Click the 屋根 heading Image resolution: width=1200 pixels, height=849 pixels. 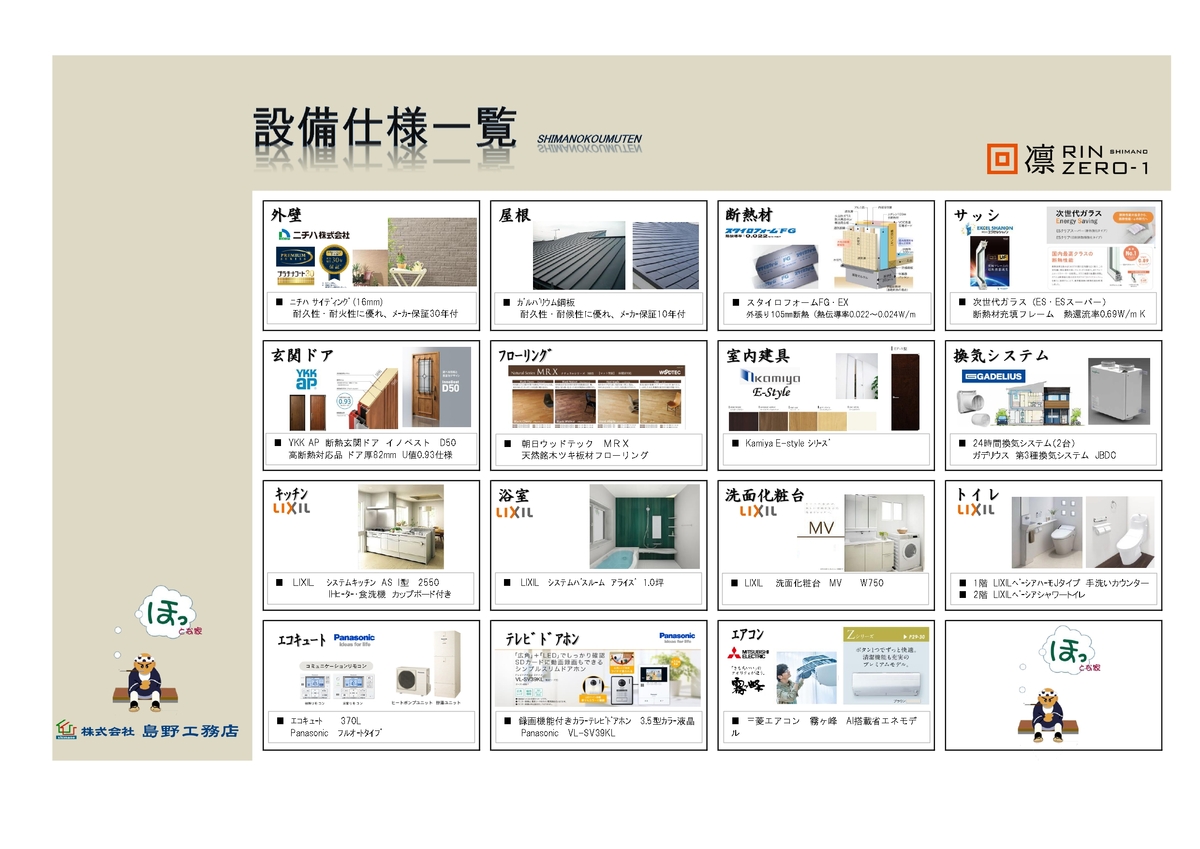(514, 215)
